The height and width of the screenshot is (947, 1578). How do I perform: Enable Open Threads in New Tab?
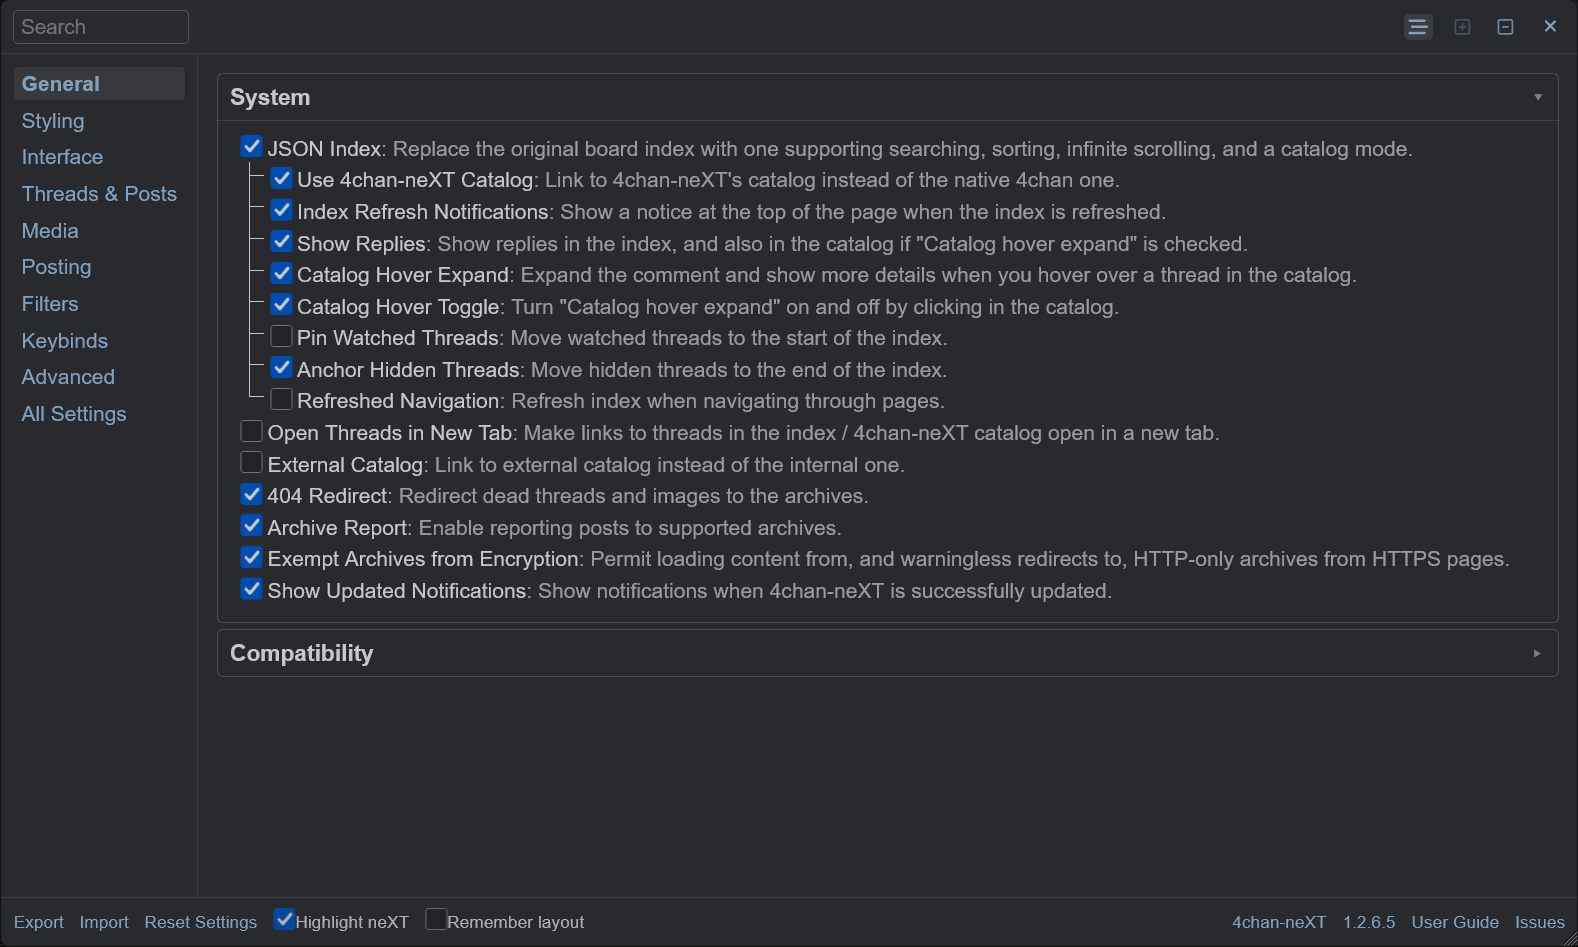coord(252,431)
